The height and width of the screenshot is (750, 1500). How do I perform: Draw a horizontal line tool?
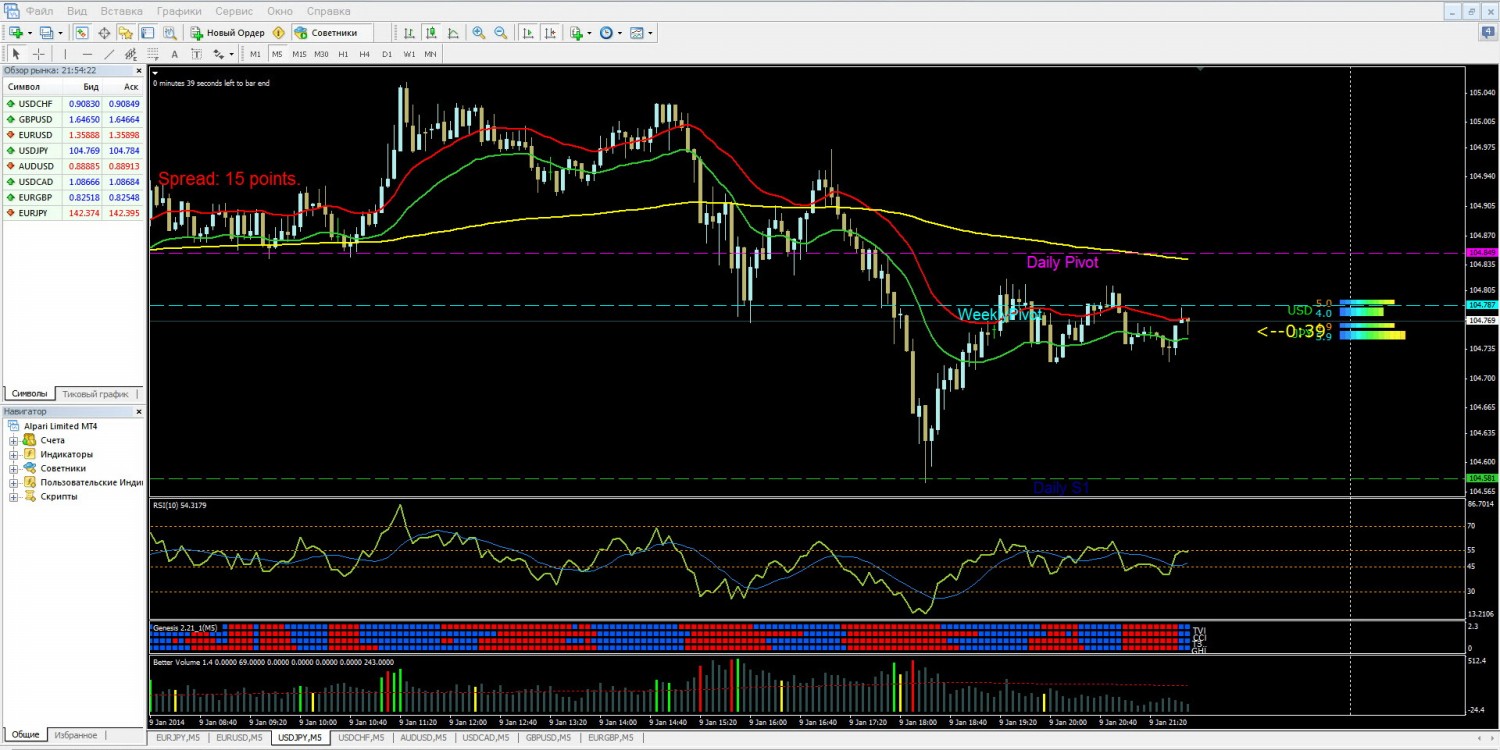(x=87, y=54)
